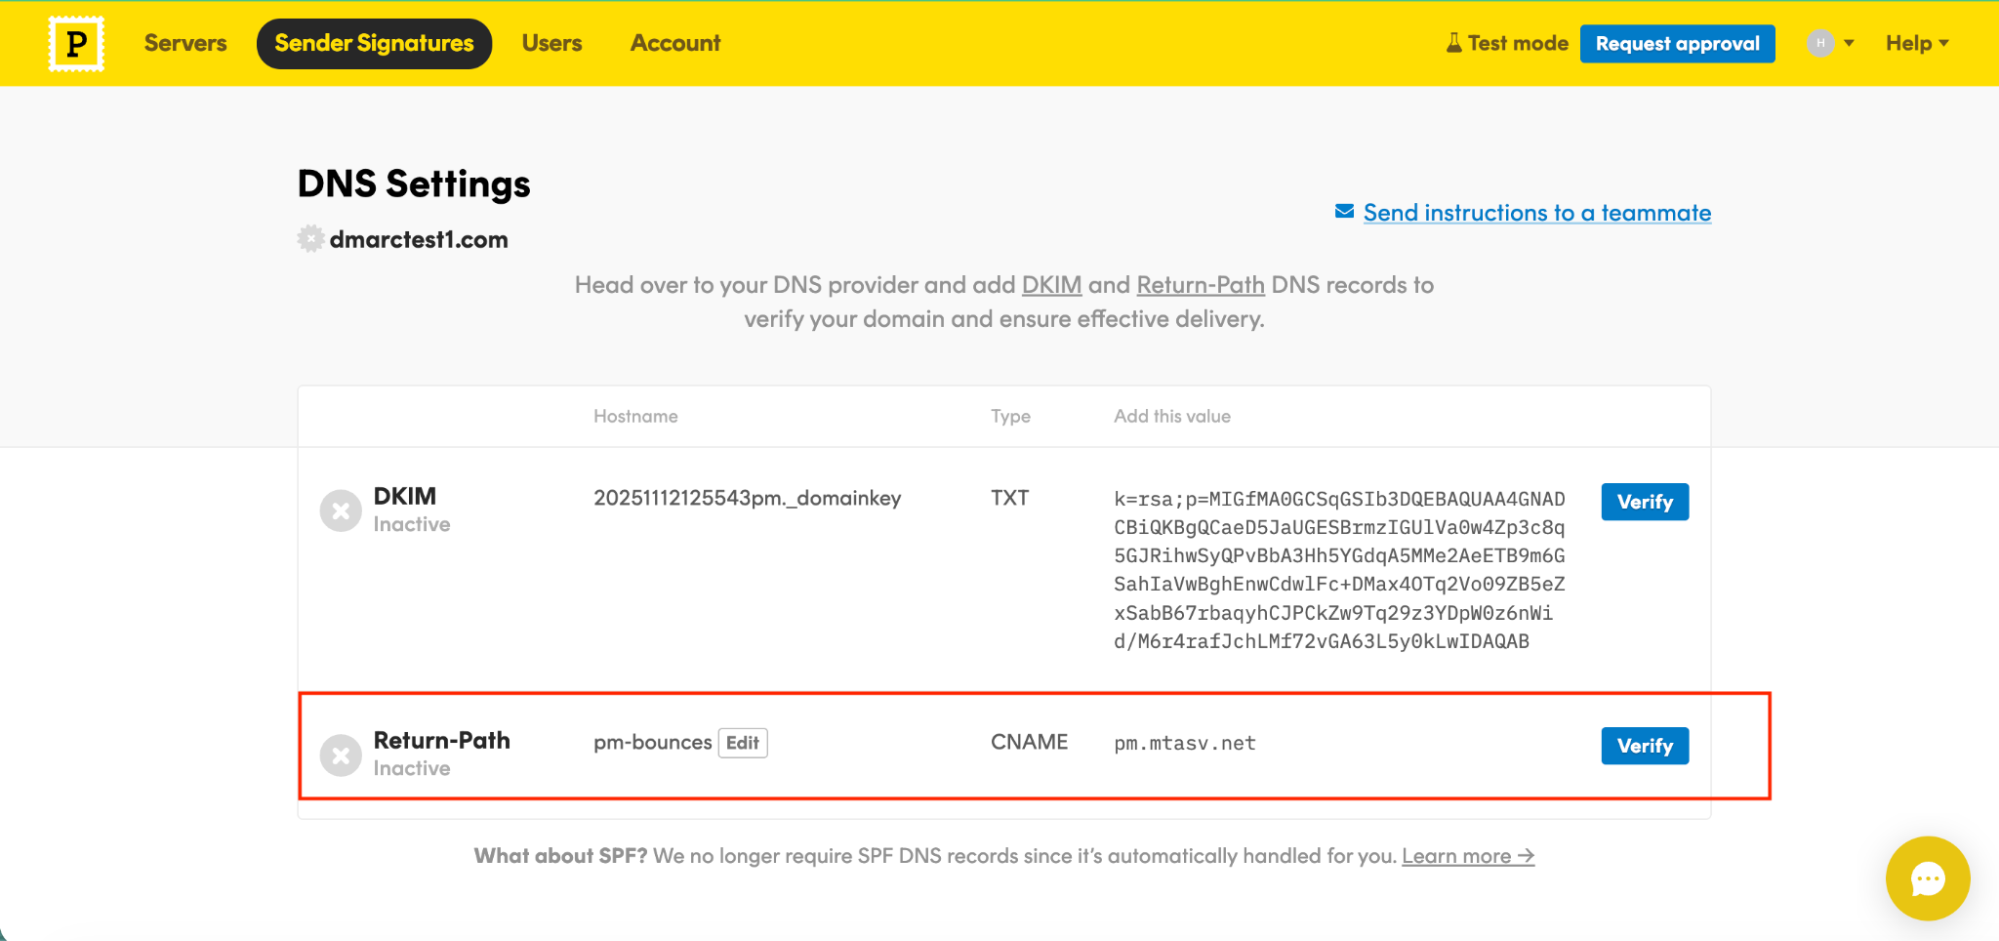1999x941 pixels.
Task: Open the Account menu
Action: pos(674,42)
